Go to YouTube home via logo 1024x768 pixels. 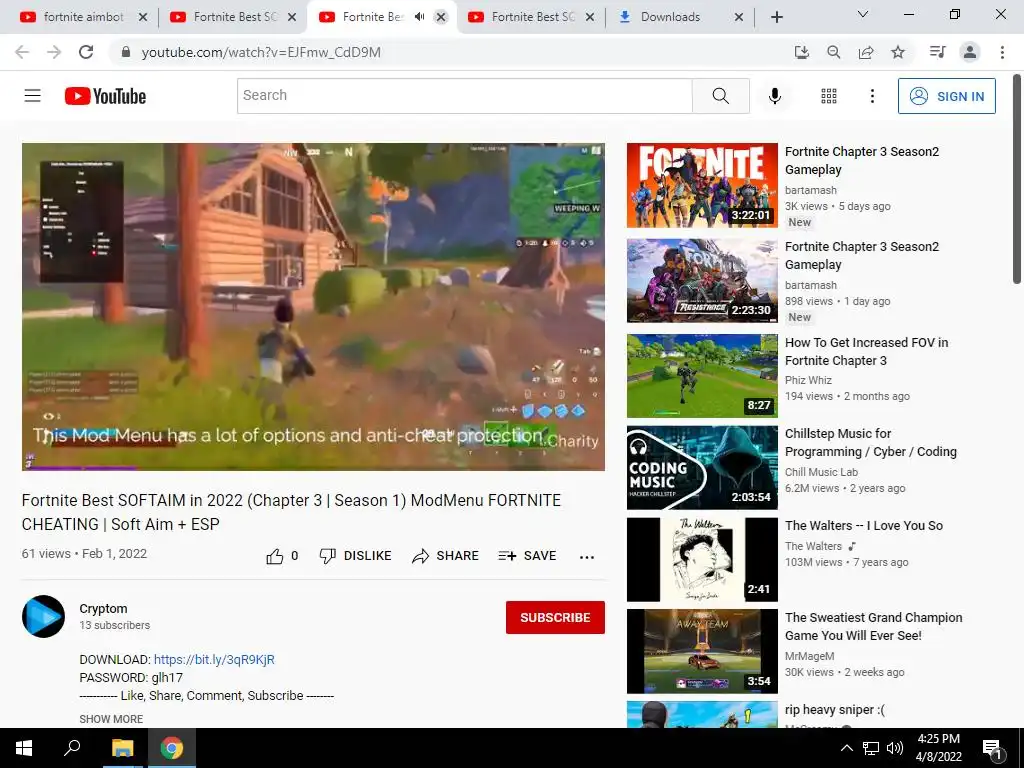pyautogui.click(x=105, y=96)
